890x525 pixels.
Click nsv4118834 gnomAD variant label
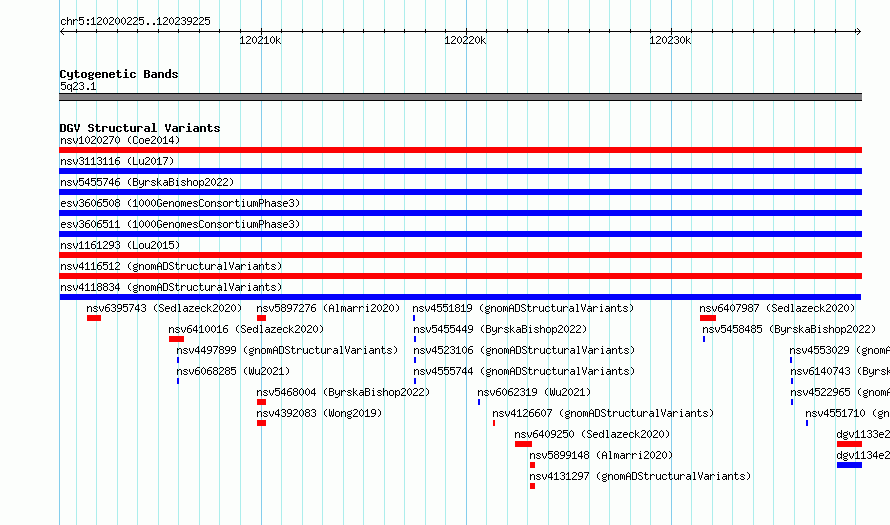pyautogui.click(x=171, y=287)
